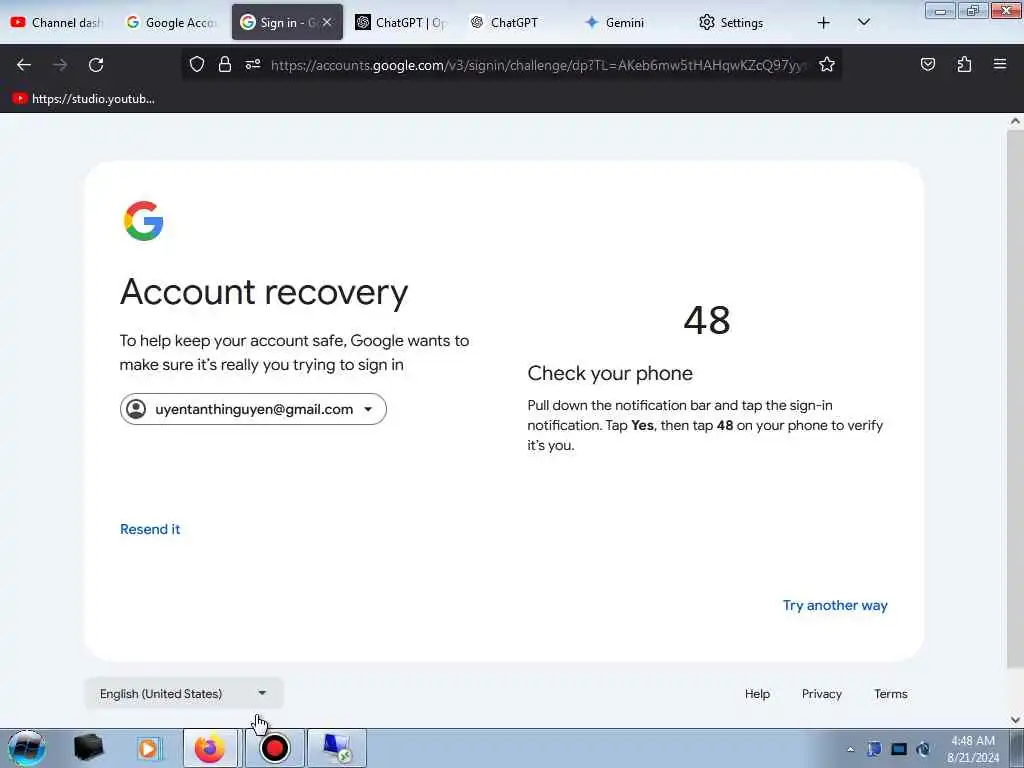Open the remote desktop taskbar icon
1024x768 pixels.
337,748
